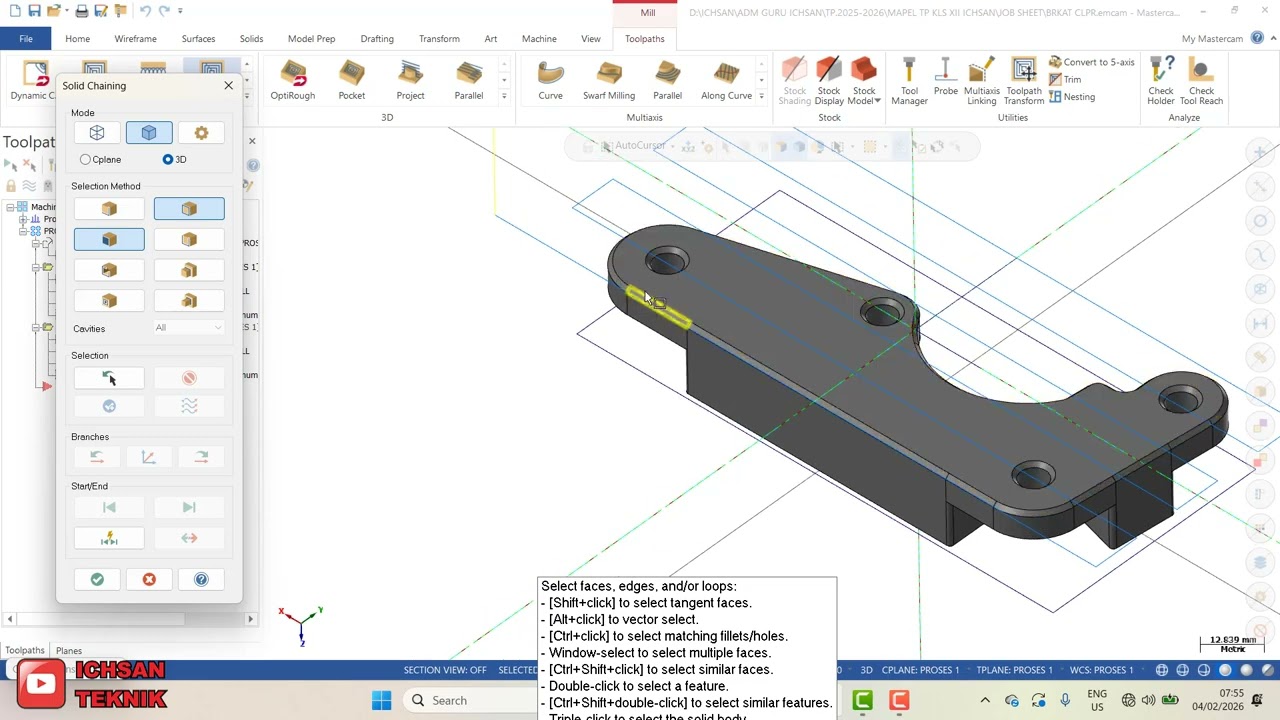Viewport: 1280px width, 720px height.
Task: Choose Along Curve multiaxis toolpath
Action: 727,80
